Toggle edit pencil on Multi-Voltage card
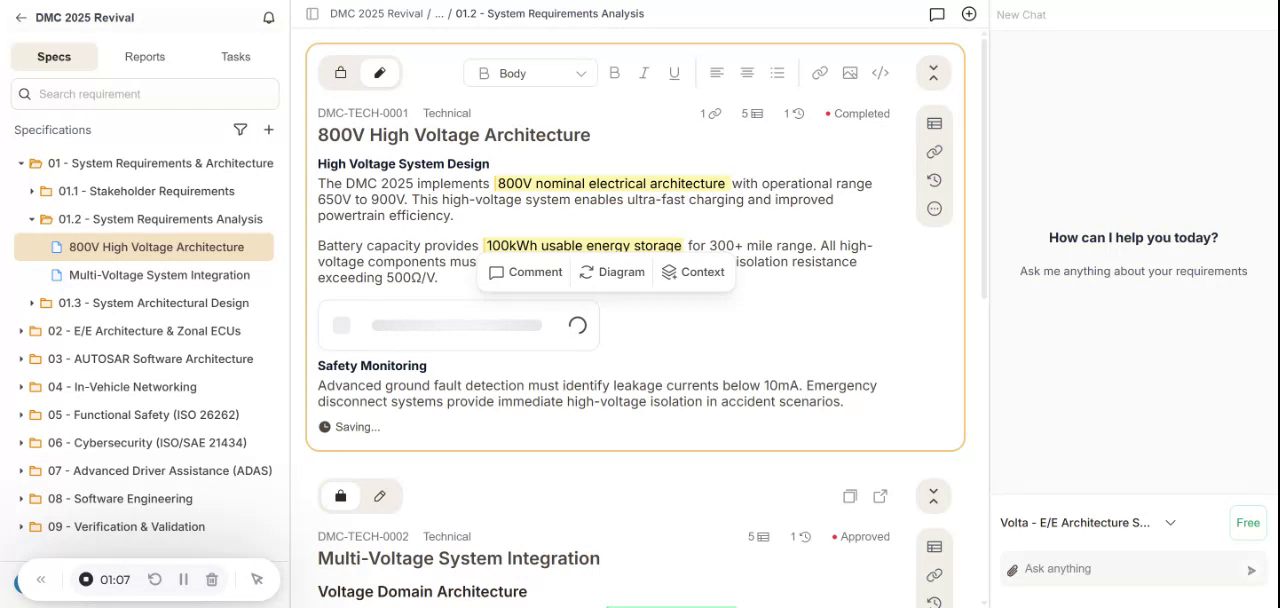This screenshot has width=1280, height=608. (380, 496)
